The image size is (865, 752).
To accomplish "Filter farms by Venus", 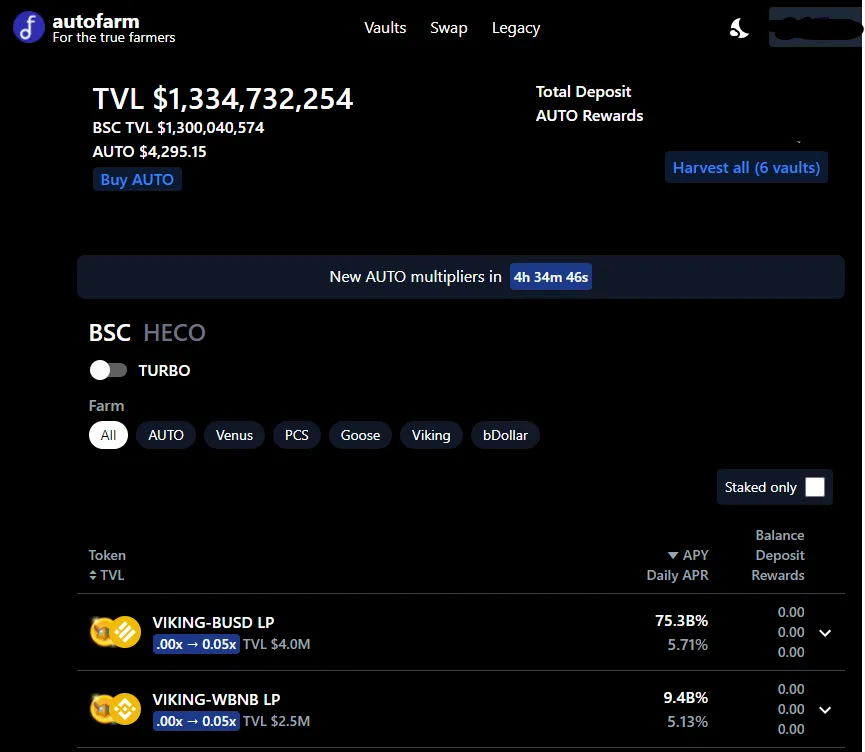I will (x=234, y=435).
